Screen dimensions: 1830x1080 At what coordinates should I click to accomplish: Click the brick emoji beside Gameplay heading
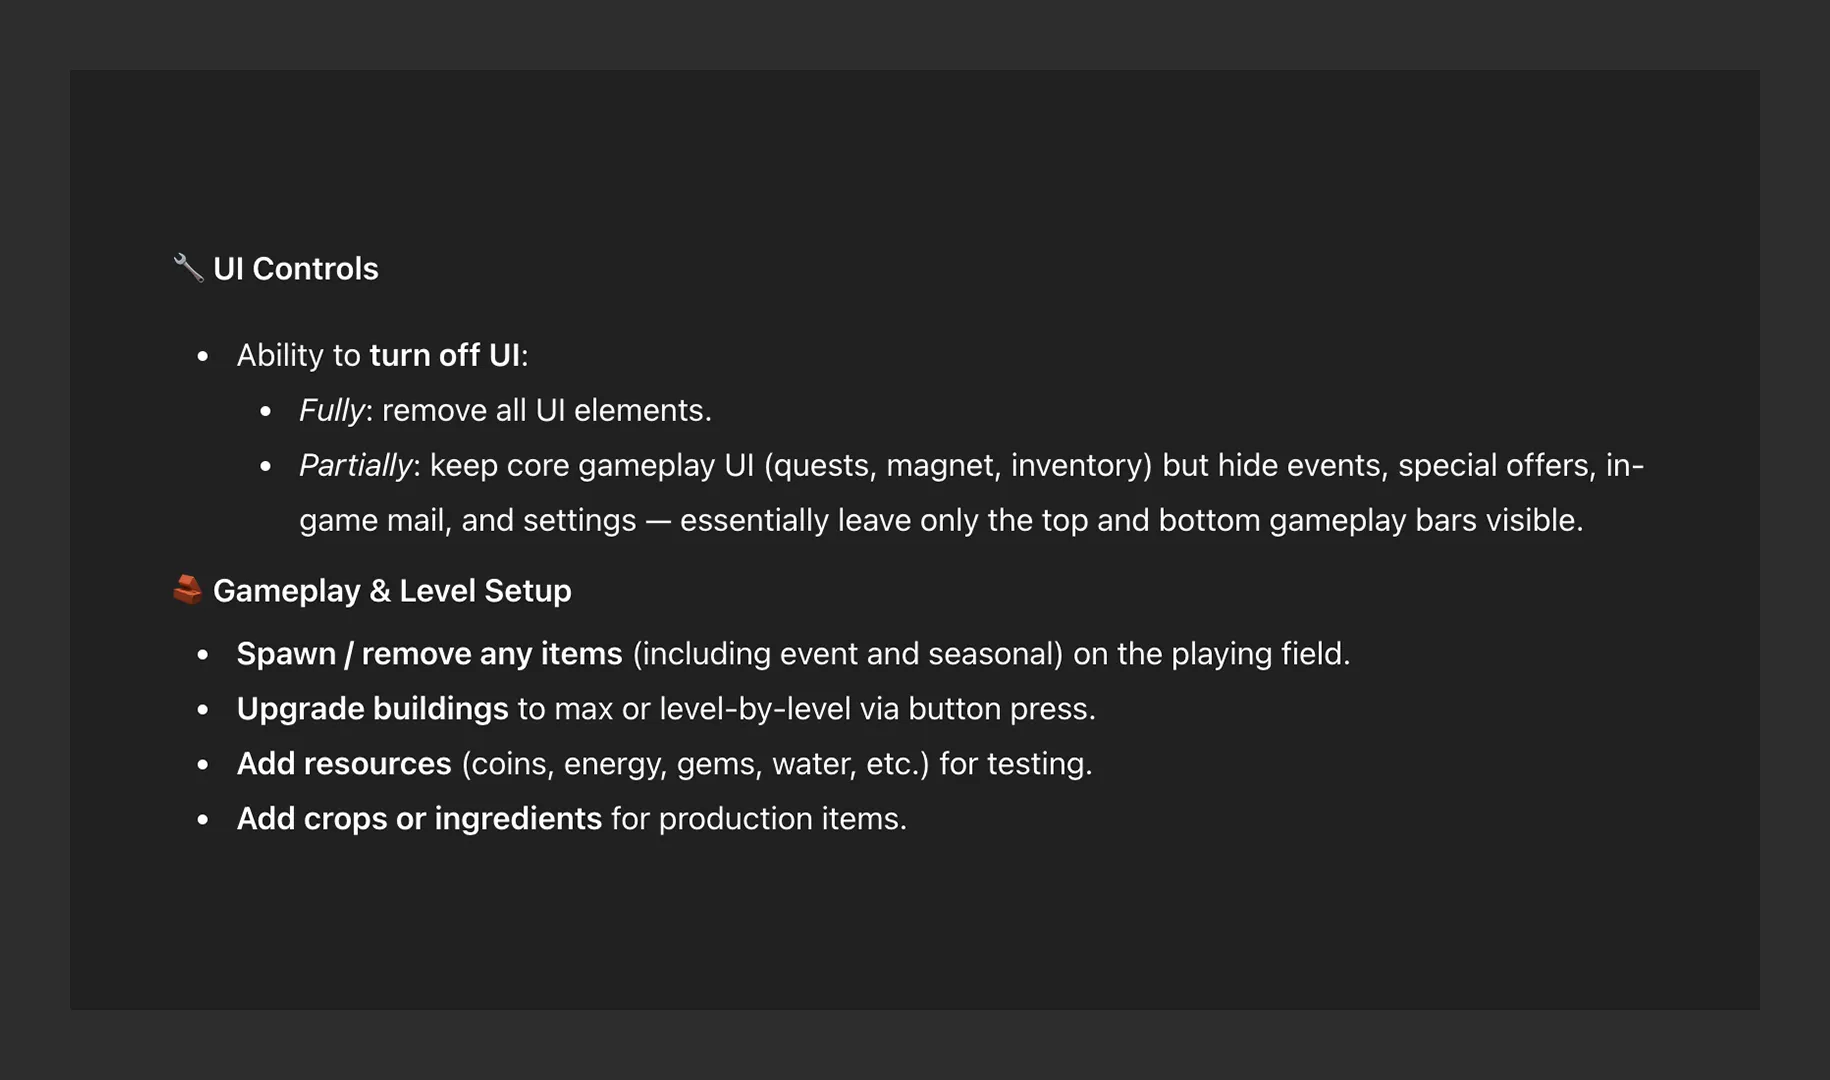coord(187,590)
